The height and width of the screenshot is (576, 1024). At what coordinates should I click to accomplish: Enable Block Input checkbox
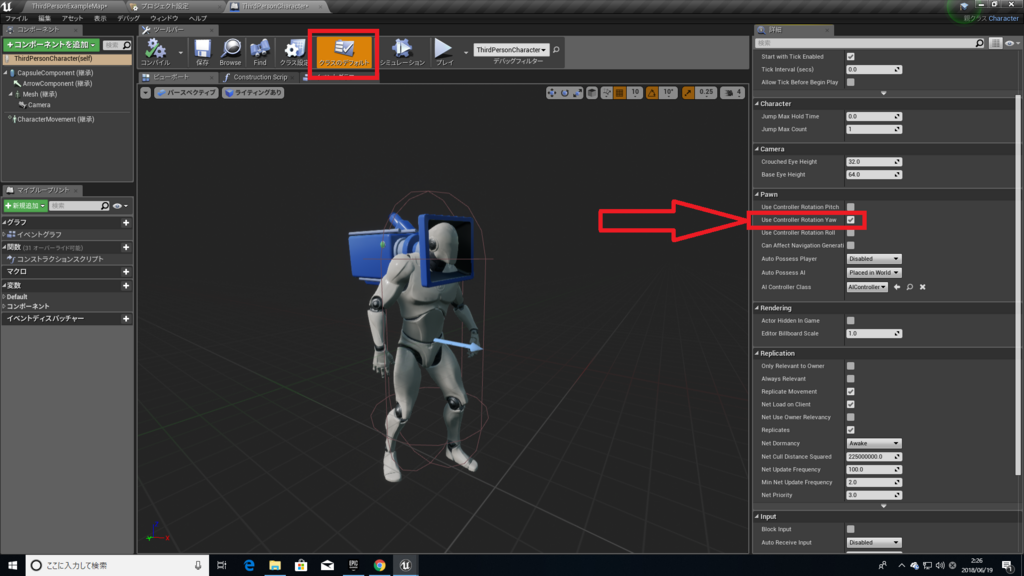pyautogui.click(x=850, y=530)
